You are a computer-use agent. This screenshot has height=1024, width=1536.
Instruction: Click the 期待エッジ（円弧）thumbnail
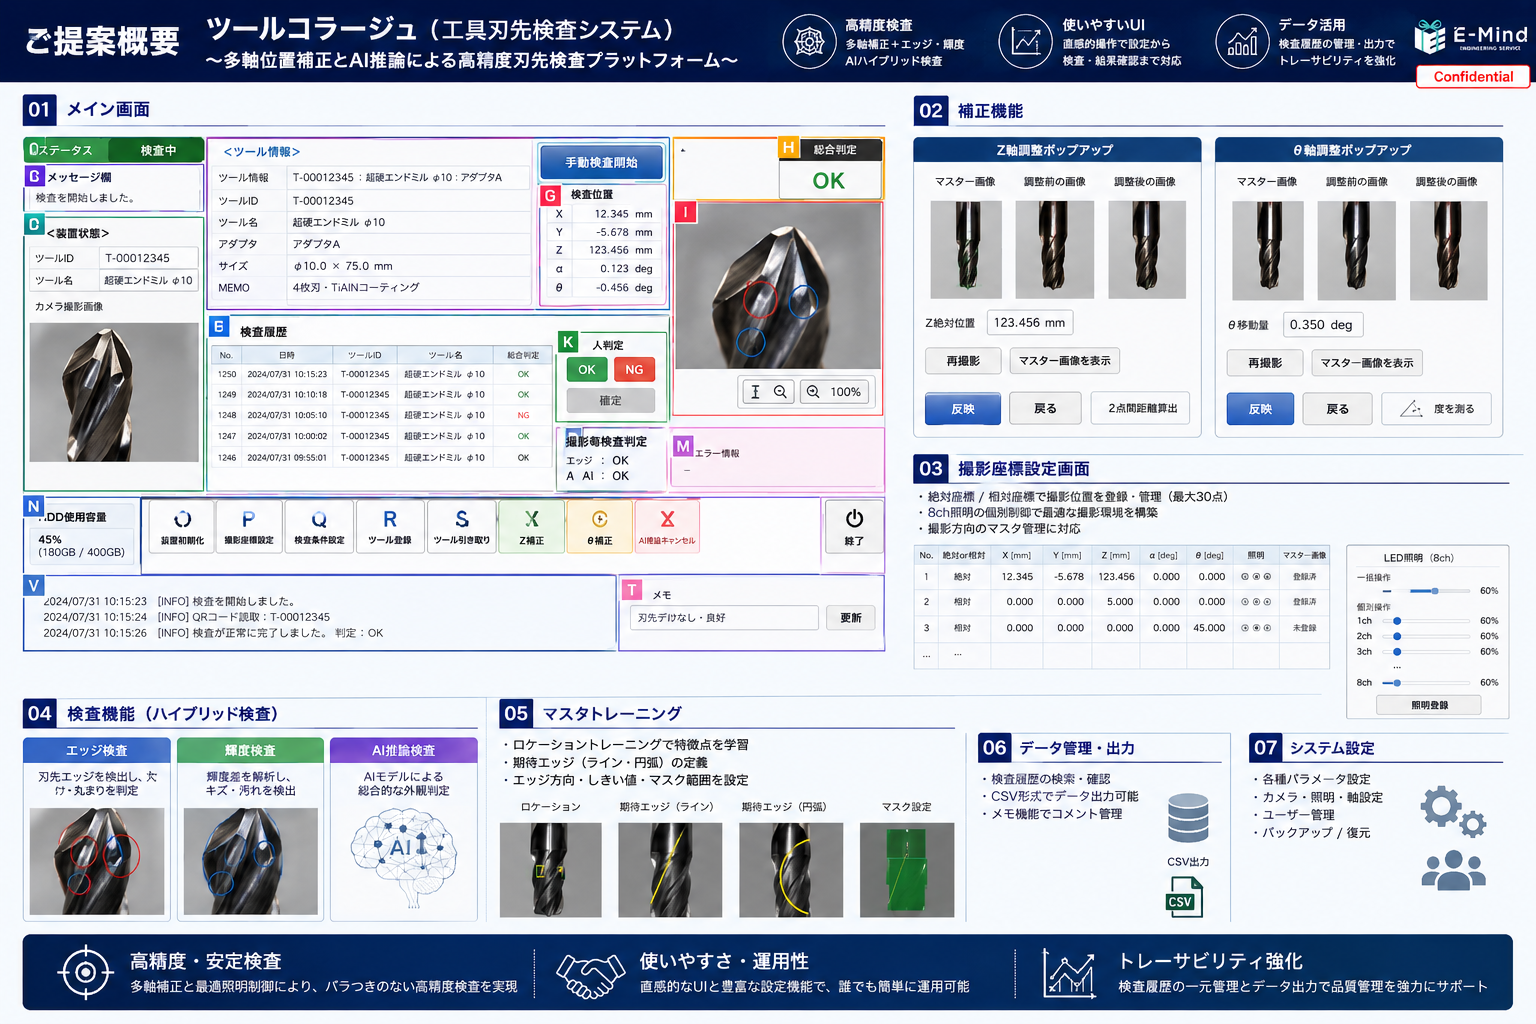click(791, 870)
